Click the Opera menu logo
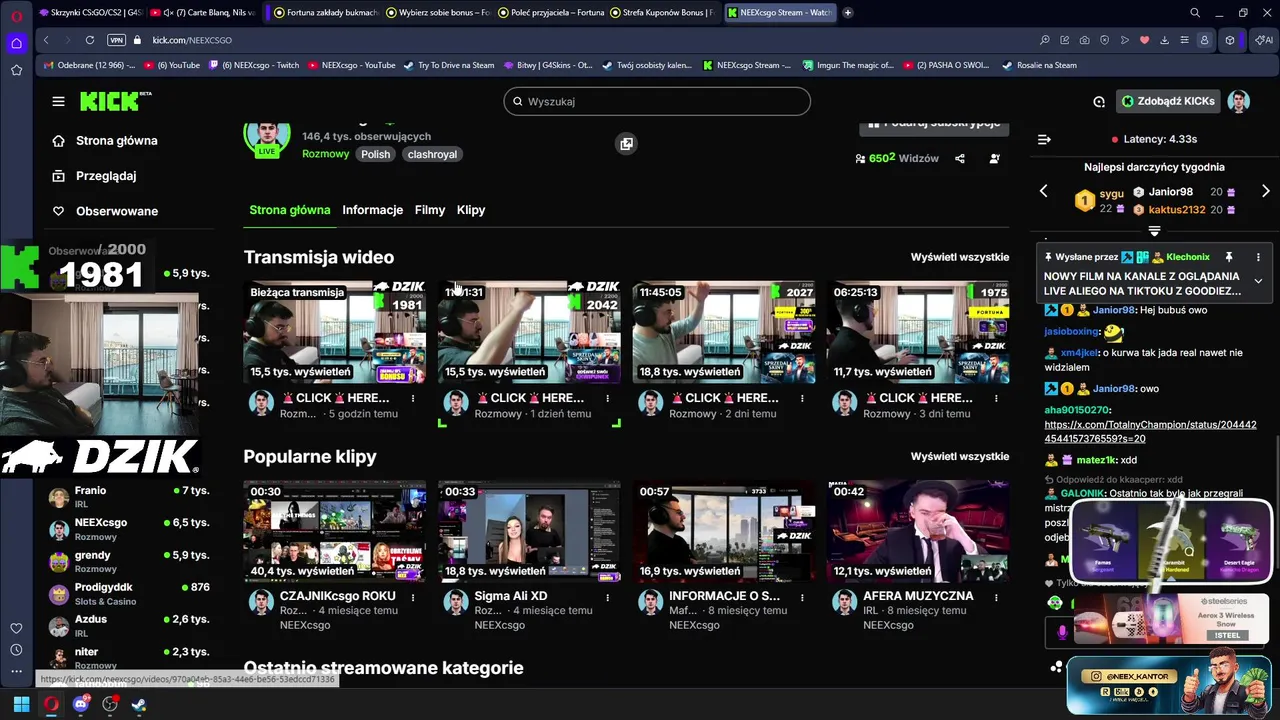Screen dimensions: 1280x720 coord(16,14)
